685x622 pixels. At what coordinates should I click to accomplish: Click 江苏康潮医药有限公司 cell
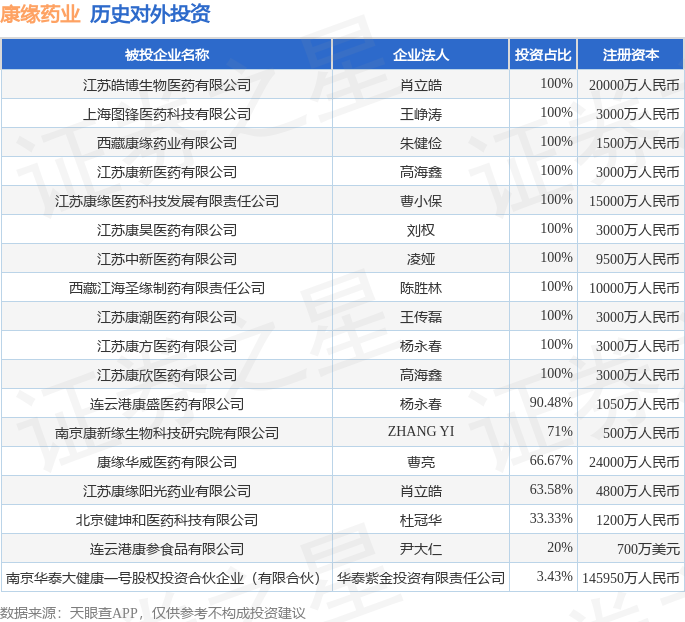tap(166, 317)
